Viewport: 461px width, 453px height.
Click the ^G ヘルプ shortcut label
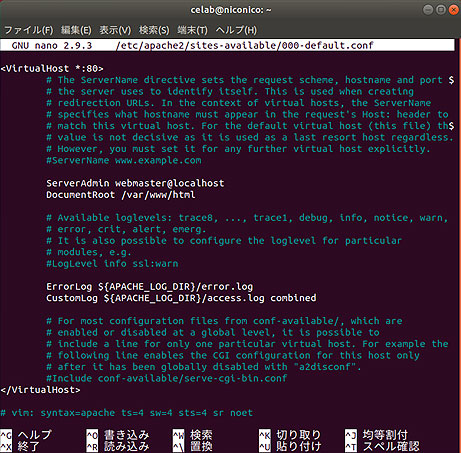pyautogui.click(x=26, y=435)
